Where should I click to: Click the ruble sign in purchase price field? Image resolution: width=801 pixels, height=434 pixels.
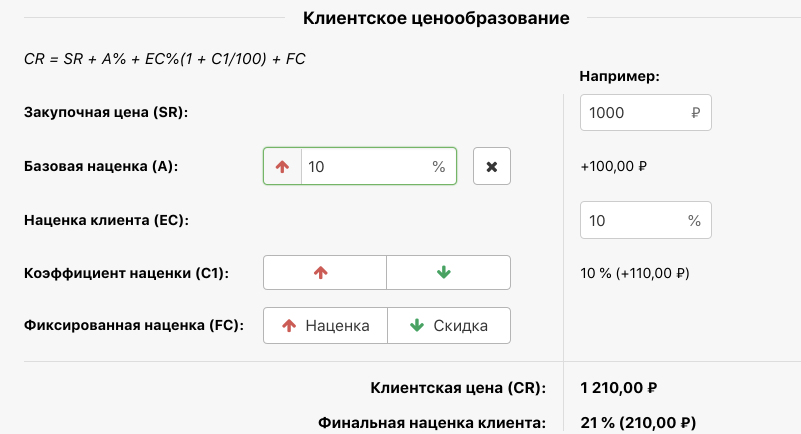(x=695, y=113)
